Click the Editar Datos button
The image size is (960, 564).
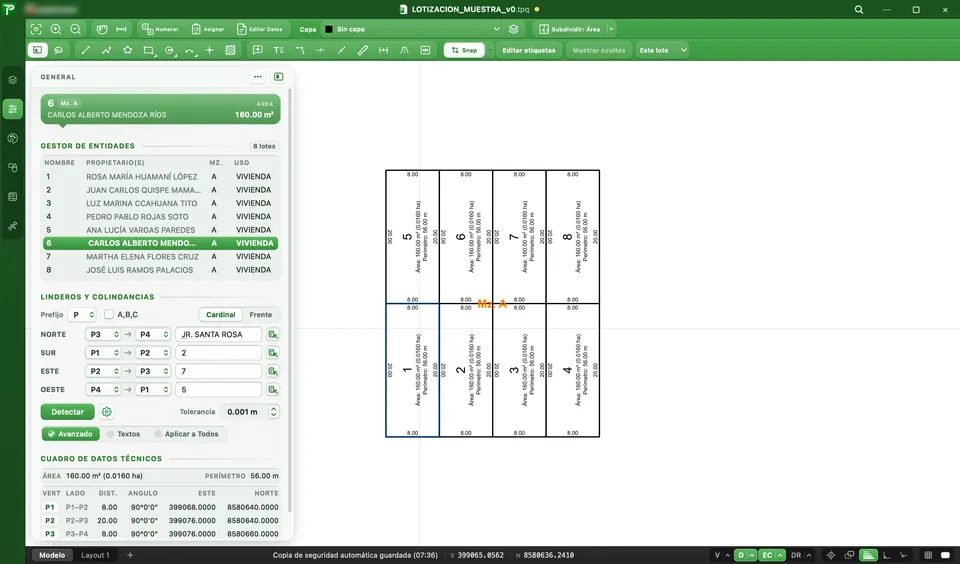(260, 29)
